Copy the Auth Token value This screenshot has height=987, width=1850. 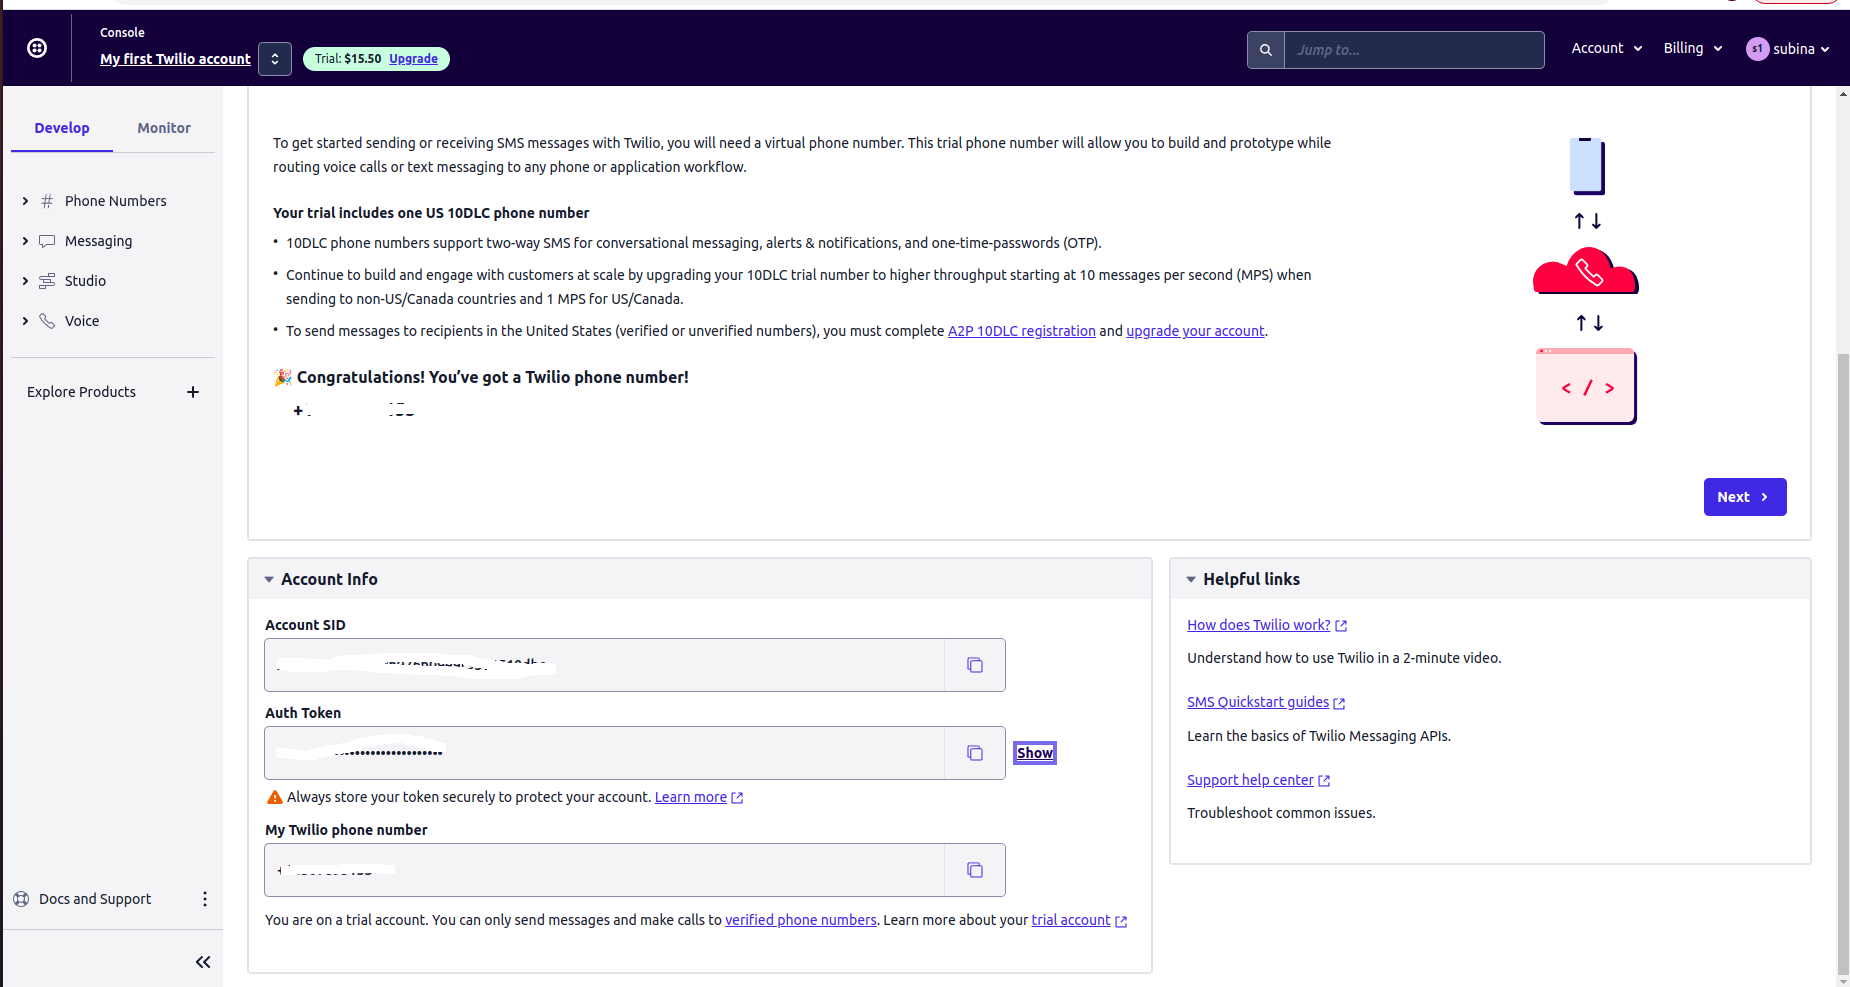pos(975,753)
